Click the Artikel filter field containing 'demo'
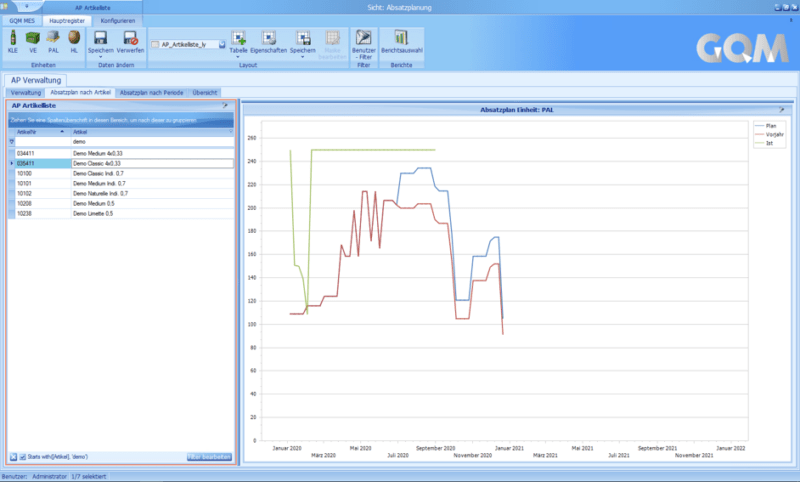 click(x=150, y=142)
